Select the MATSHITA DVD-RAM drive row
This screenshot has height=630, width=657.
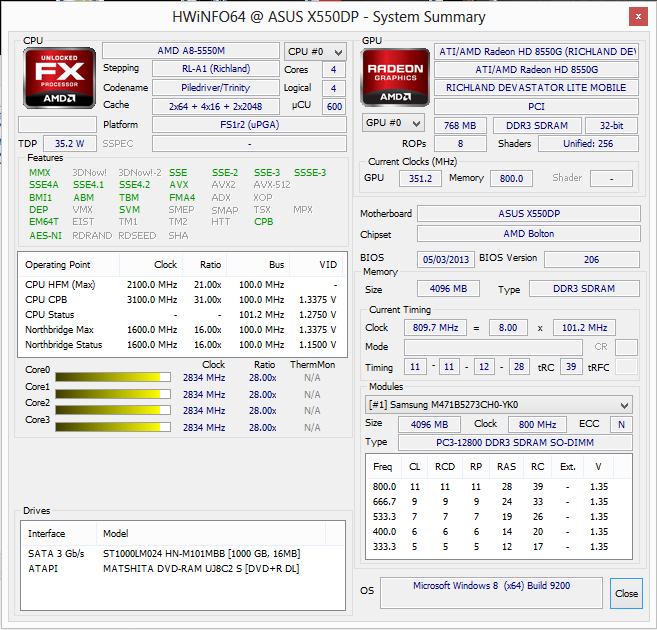(183, 569)
